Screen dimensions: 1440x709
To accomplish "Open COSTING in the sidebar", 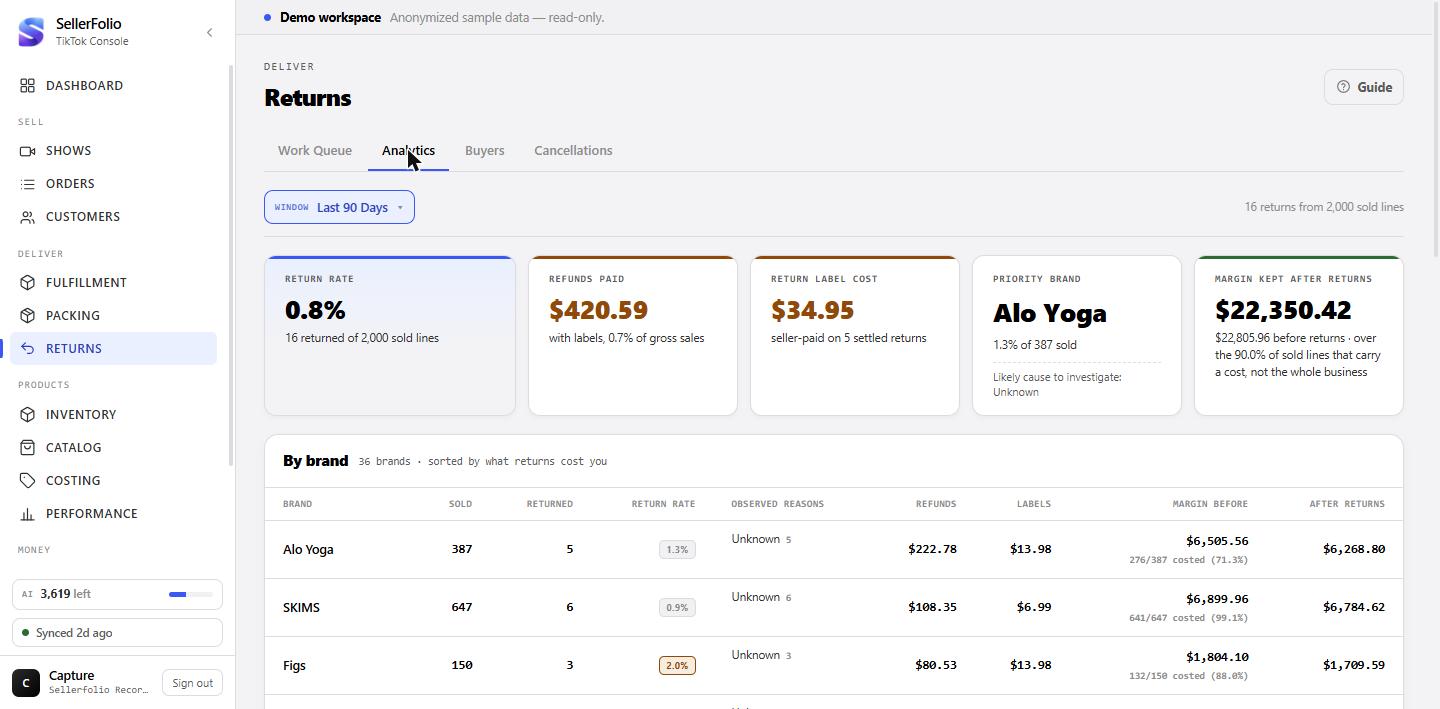I will 113,481.
